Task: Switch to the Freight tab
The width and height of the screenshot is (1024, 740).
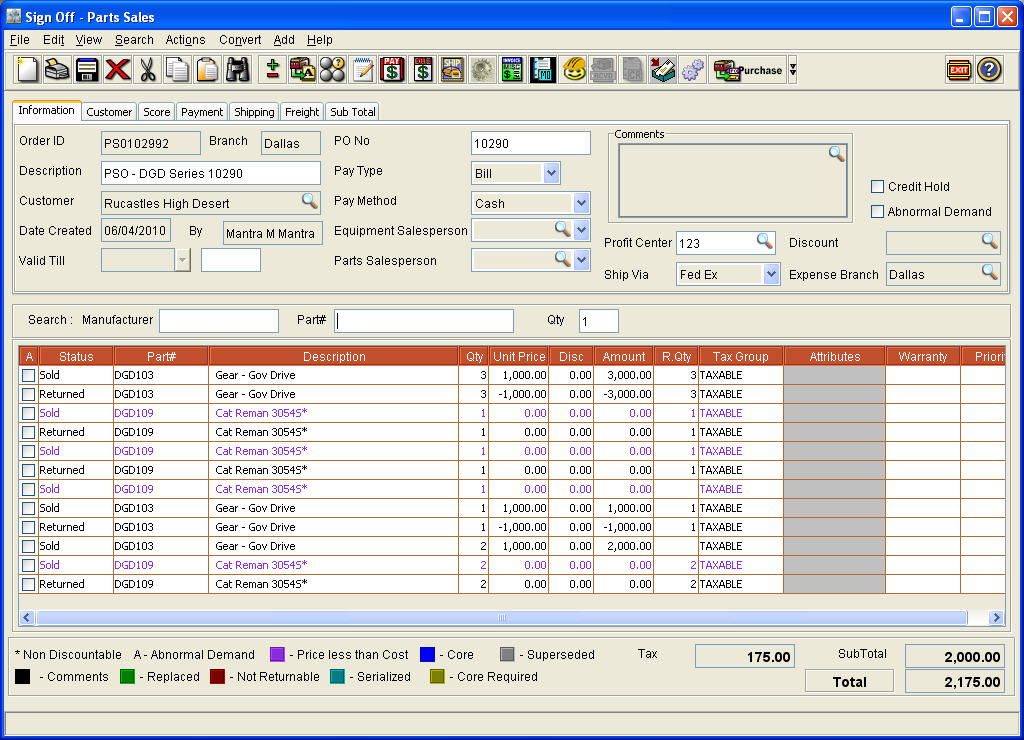Action: click(302, 112)
